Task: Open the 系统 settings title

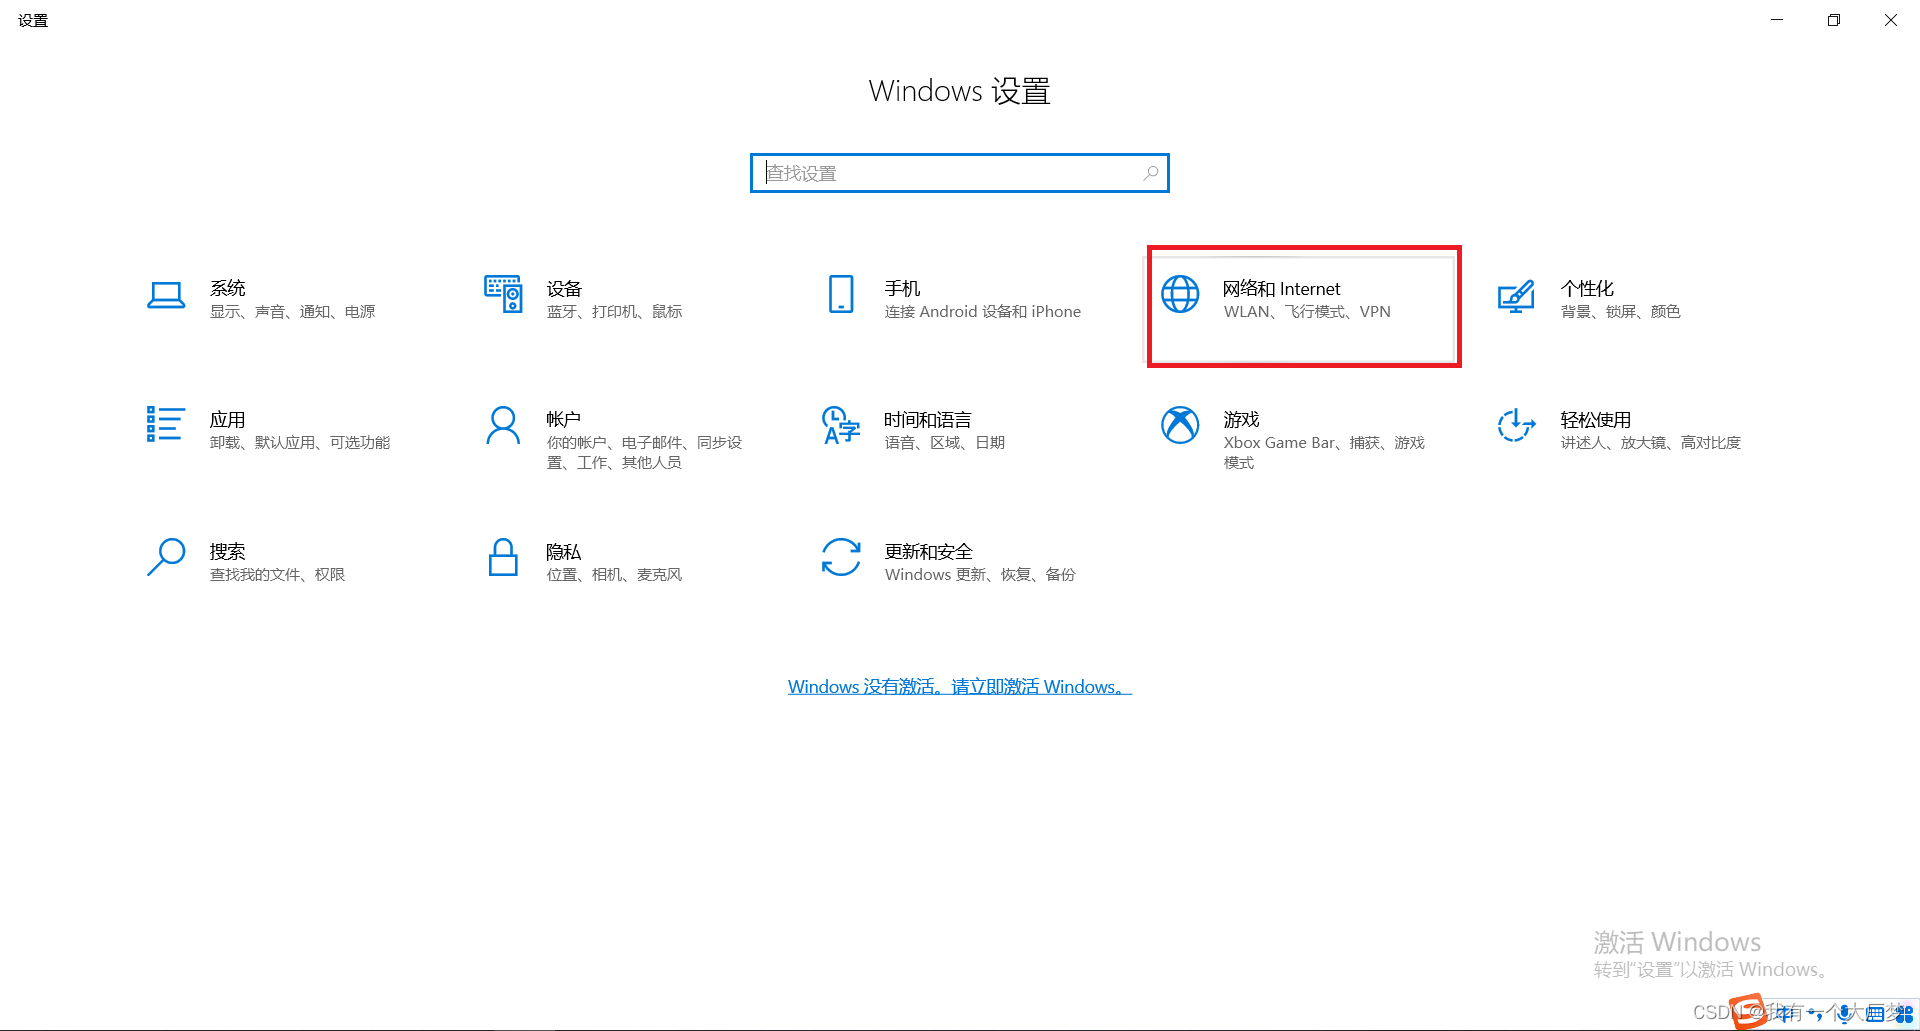Action: (228, 288)
